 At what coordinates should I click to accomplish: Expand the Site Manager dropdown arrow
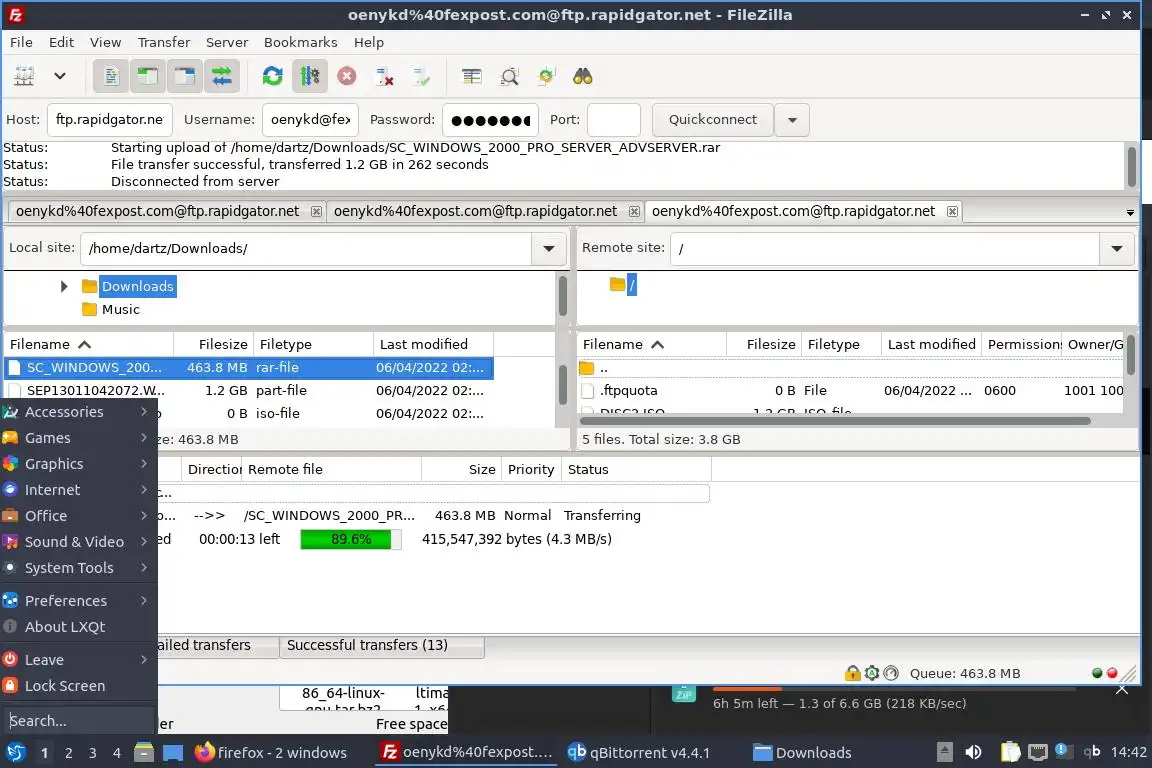[60, 76]
